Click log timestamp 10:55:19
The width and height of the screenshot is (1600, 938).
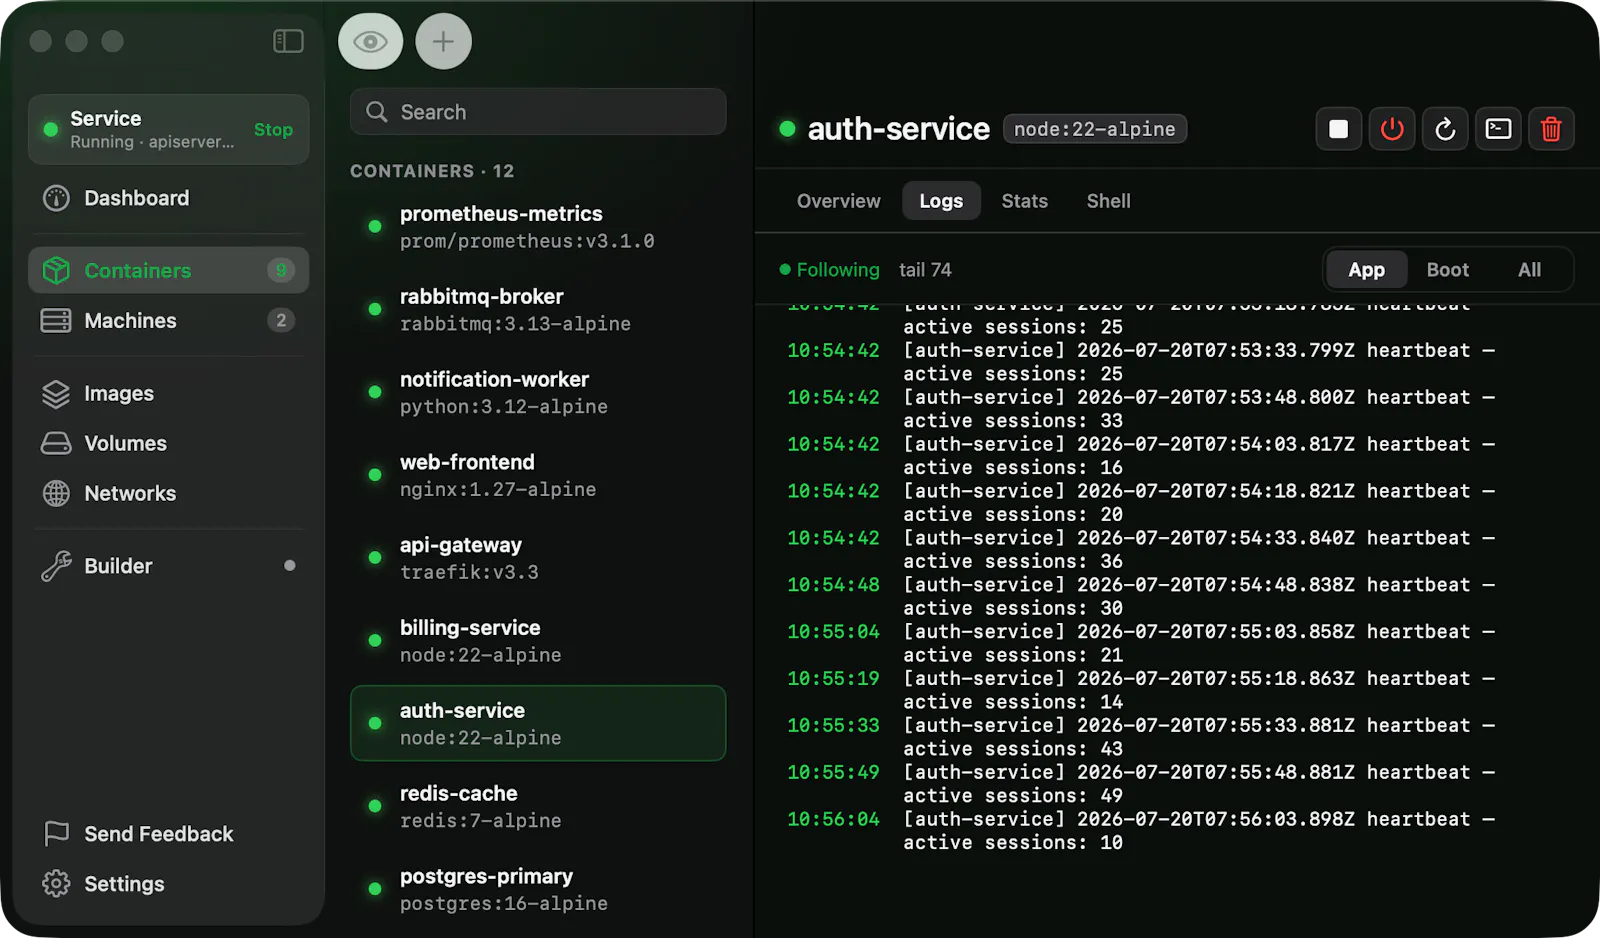click(833, 678)
